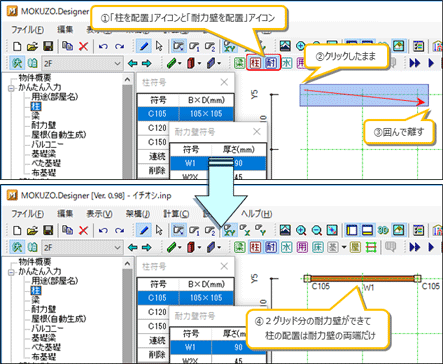Toggle 耐 bearing wall icon in top window
The height and width of the screenshot is (364, 443).
(x=271, y=63)
